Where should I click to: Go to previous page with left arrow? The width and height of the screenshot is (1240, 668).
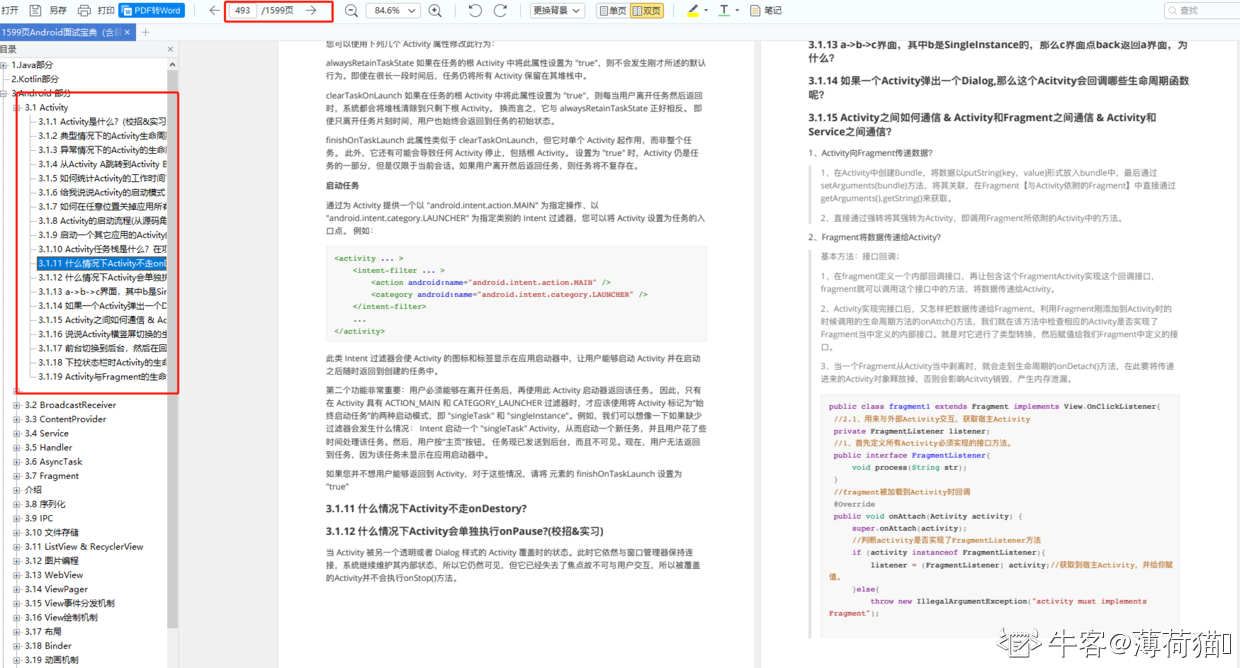pos(214,10)
